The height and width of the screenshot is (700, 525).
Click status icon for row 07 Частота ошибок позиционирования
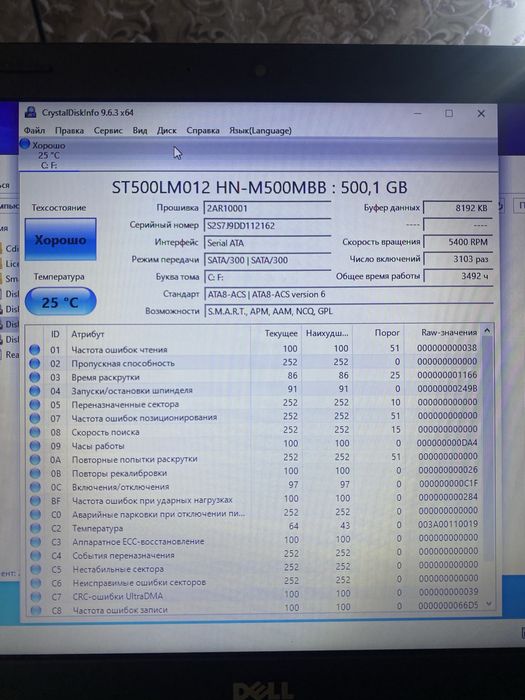coord(35,418)
